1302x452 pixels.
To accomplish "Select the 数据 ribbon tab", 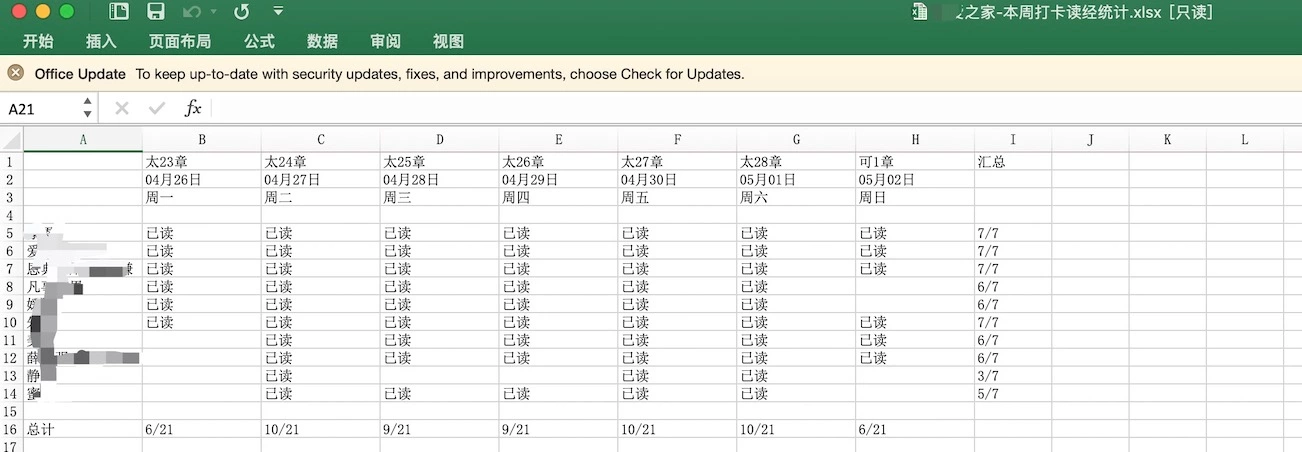I will pos(322,41).
